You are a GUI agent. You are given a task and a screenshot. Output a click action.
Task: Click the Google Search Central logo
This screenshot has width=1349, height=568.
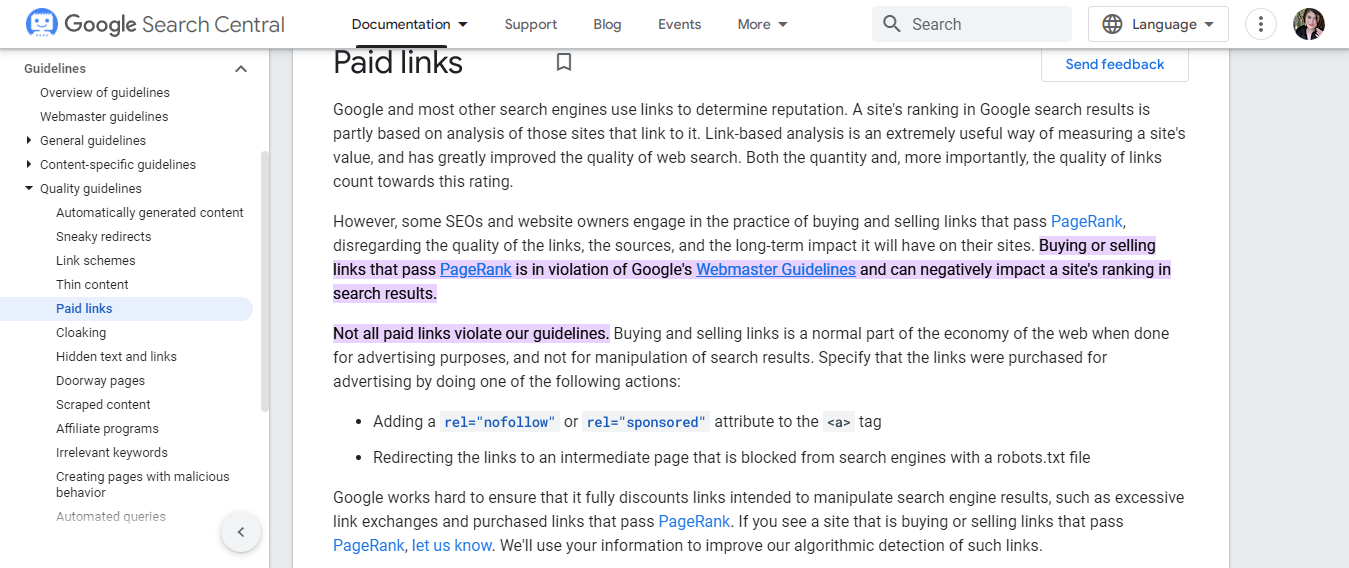pos(155,24)
